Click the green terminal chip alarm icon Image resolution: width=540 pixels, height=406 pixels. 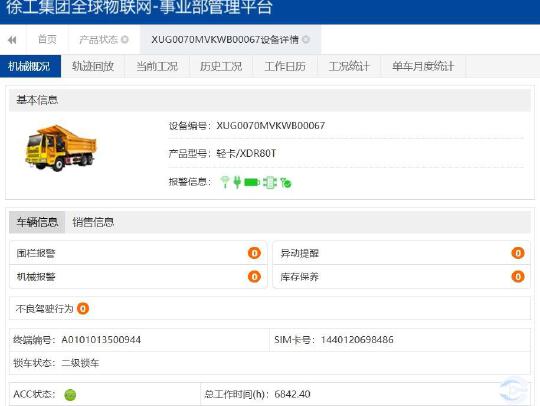click(x=270, y=182)
